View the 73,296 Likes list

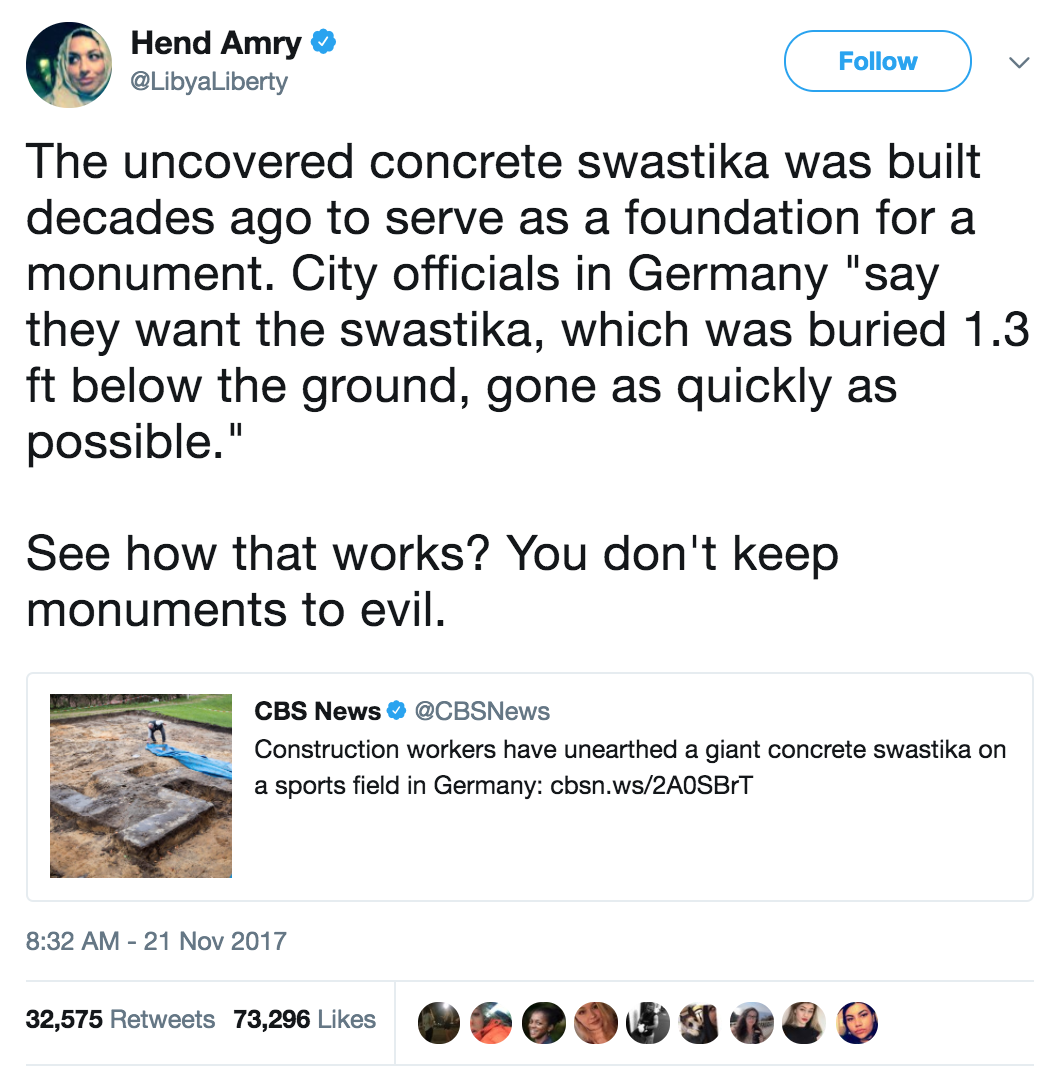coord(305,1020)
